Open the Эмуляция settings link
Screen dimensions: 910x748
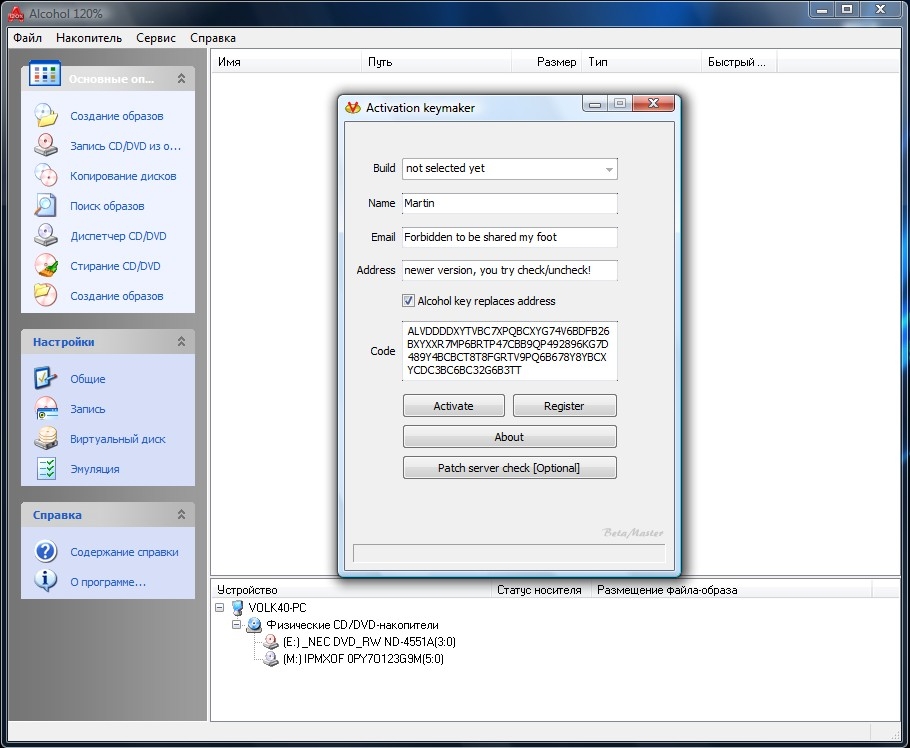(x=95, y=469)
